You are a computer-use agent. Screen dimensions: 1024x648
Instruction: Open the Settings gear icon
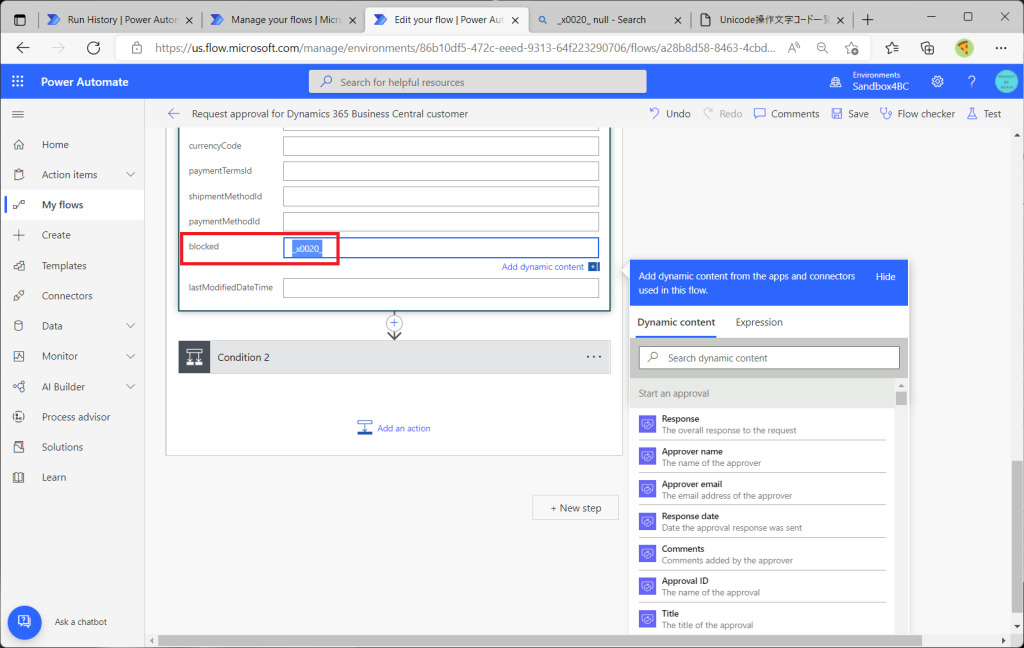click(x=937, y=82)
